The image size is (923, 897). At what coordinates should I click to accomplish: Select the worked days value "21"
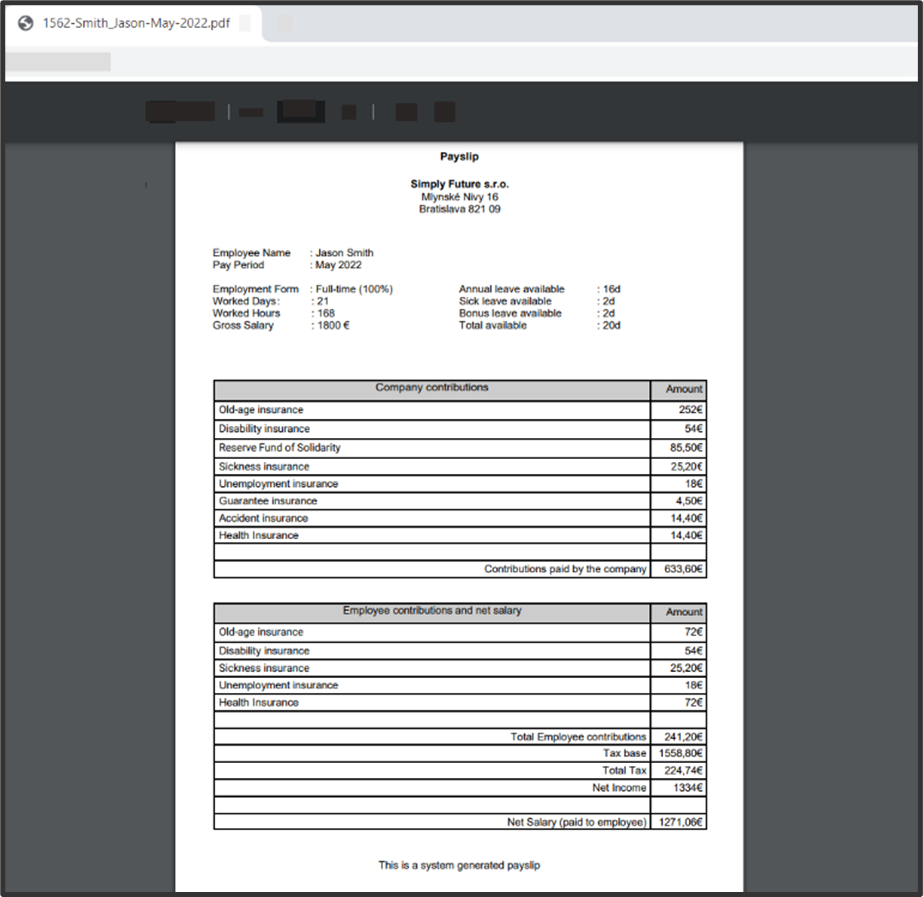323,301
